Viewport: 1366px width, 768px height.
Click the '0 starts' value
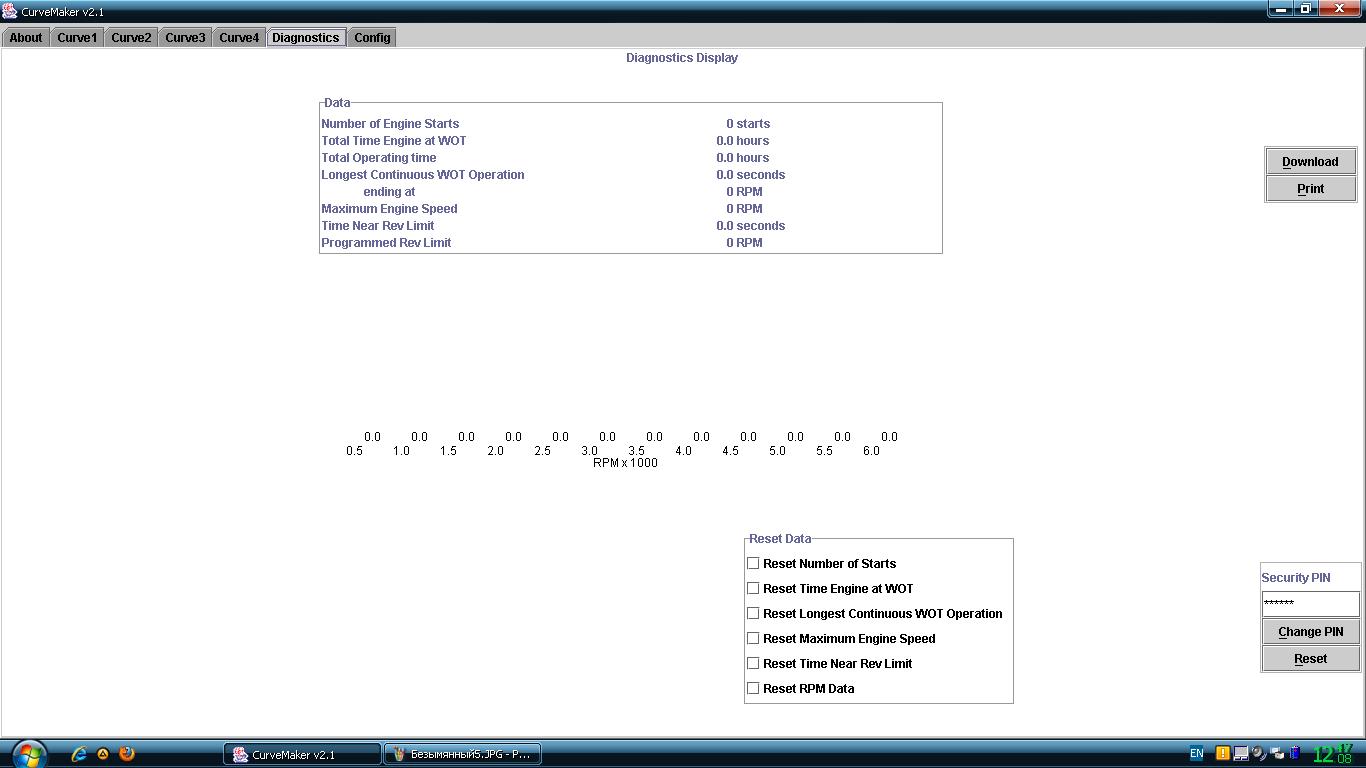click(x=748, y=124)
